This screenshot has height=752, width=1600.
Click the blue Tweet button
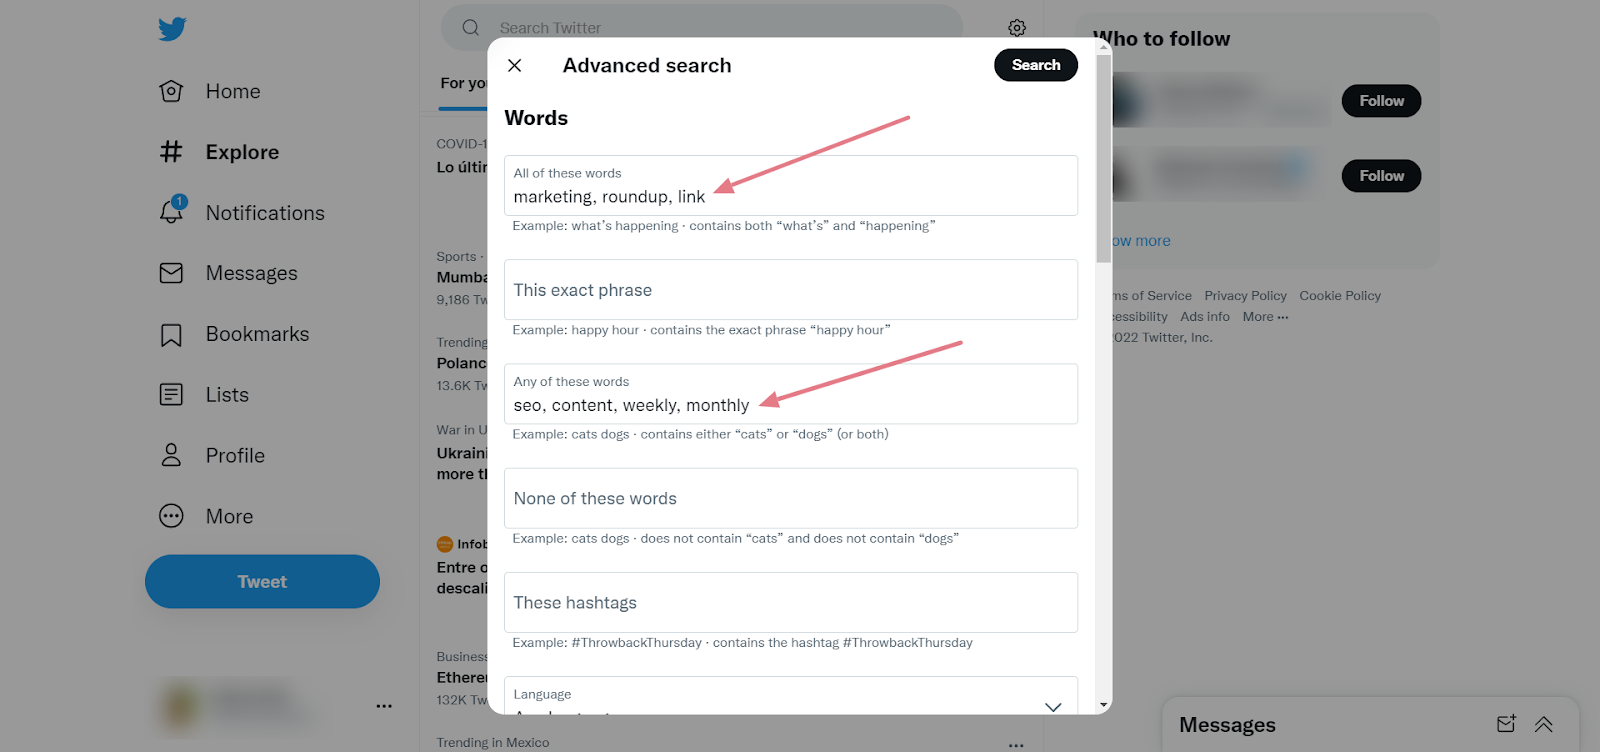262,581
